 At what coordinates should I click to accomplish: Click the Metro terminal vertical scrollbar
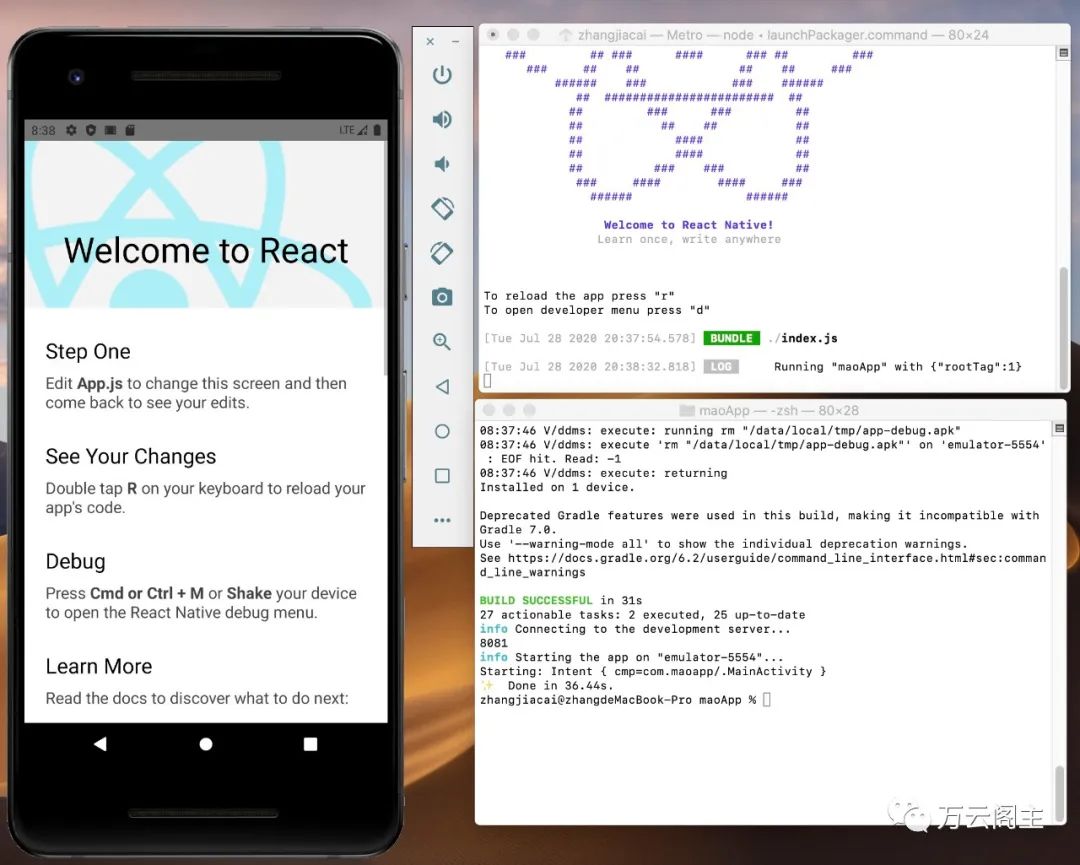coord(1063,327)
